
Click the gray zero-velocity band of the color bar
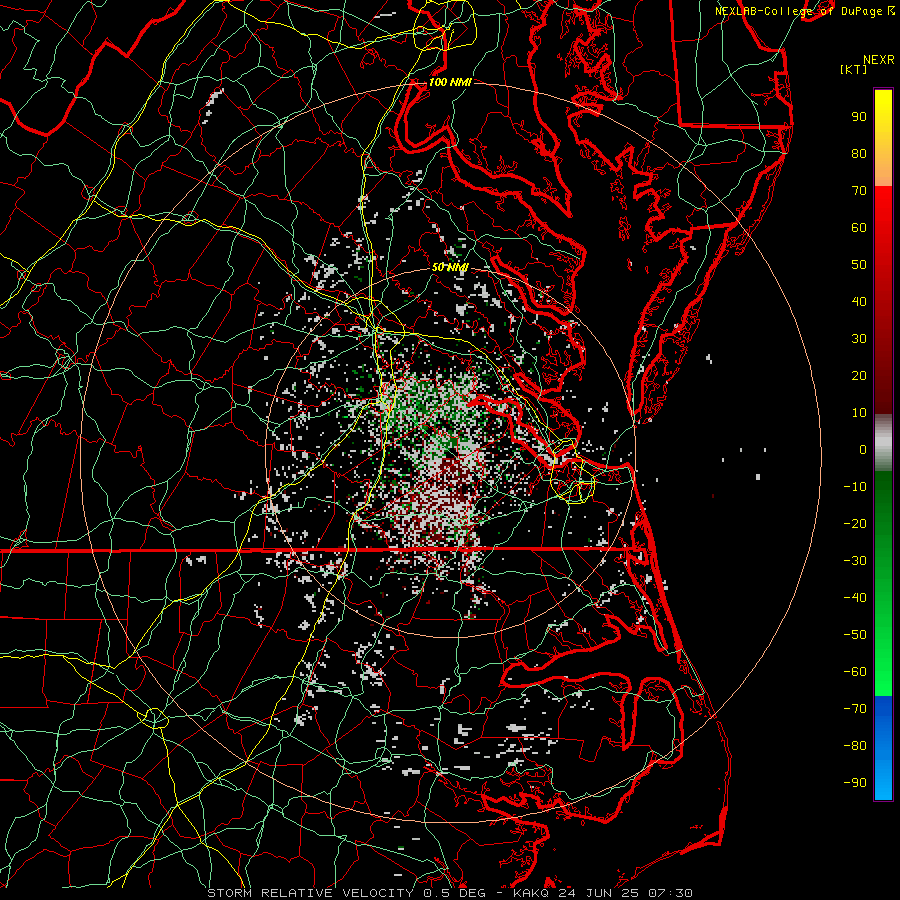[883, 443]
